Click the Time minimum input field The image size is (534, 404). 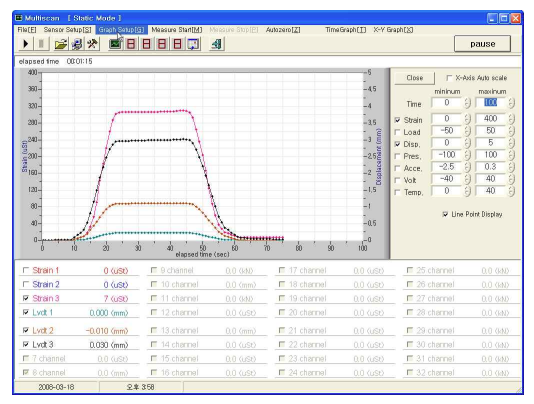point(447,103)
